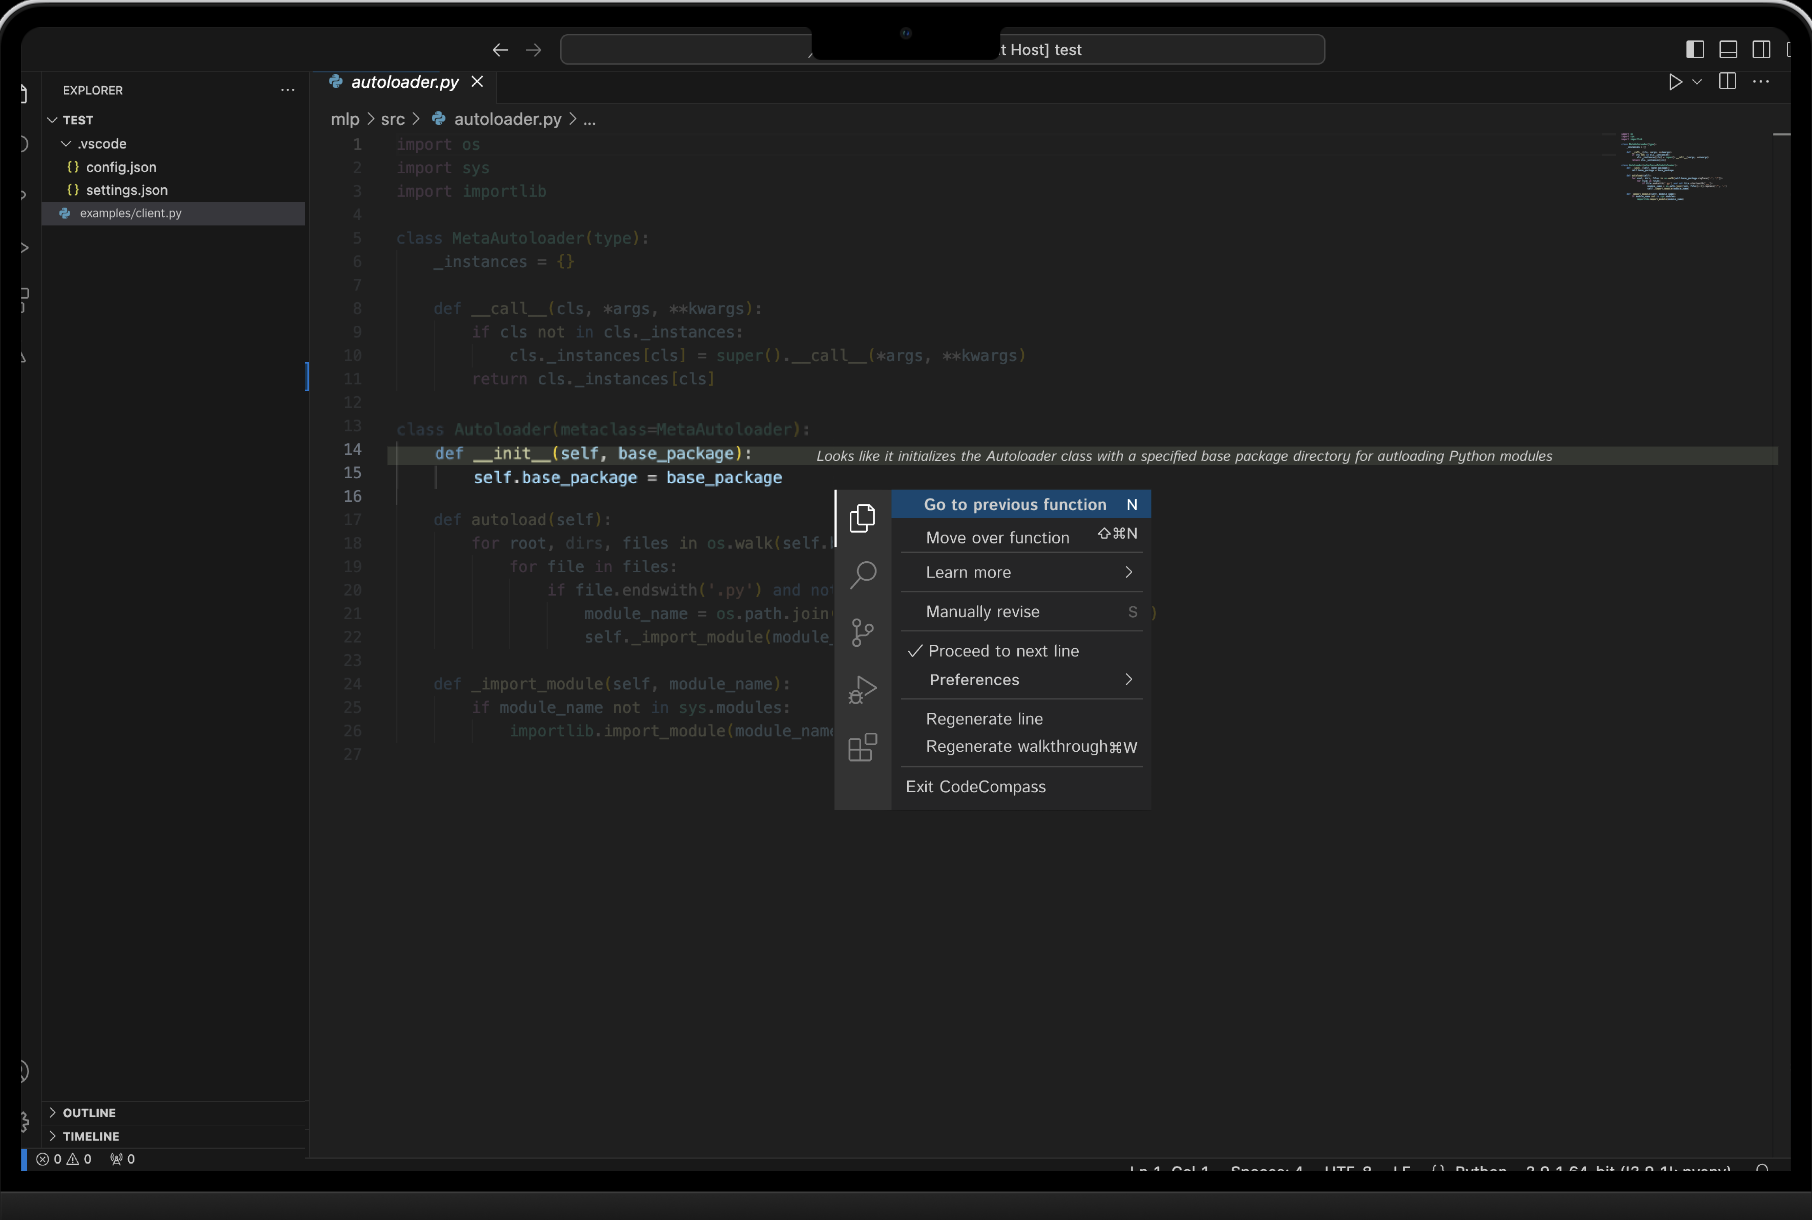Choose Go to previous function
The height and width of the screenshot is (1220, 1812).
coord(1021,505)
